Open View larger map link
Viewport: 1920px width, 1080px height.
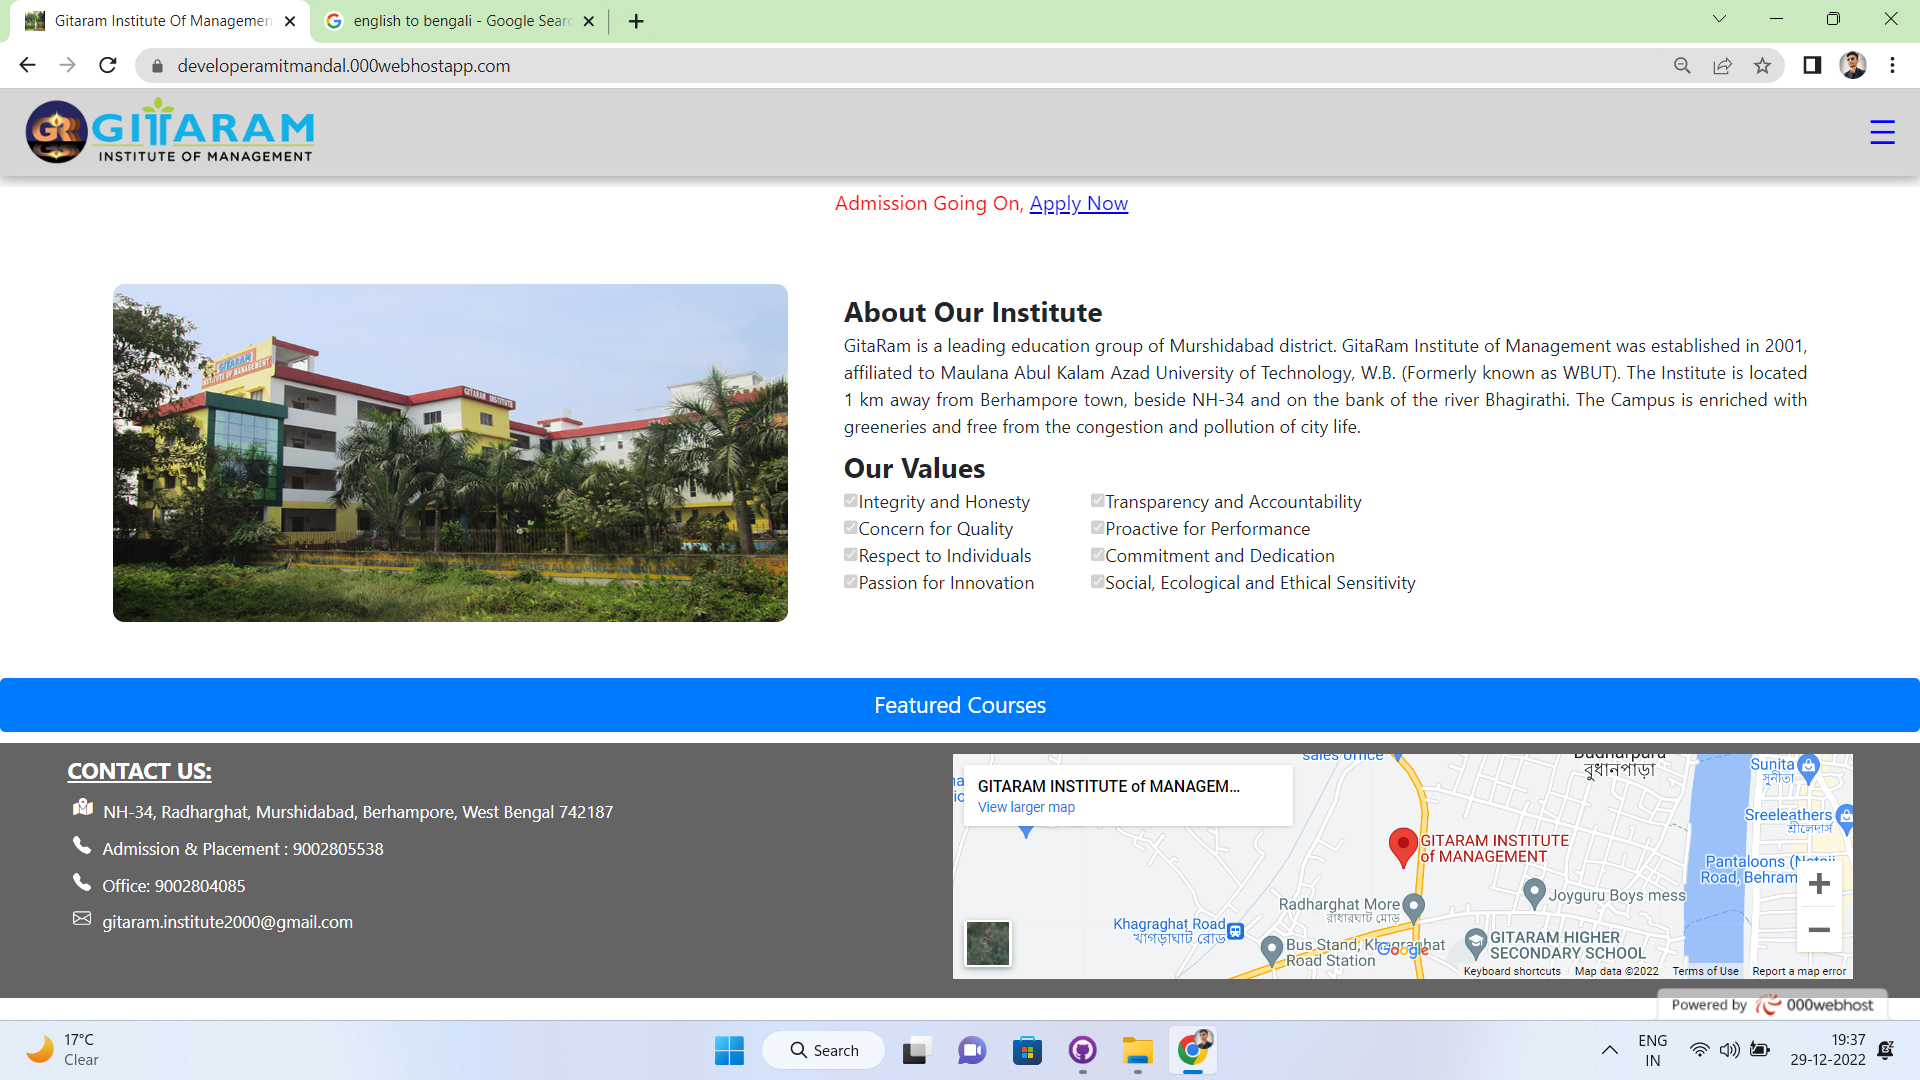(1025, 807)
